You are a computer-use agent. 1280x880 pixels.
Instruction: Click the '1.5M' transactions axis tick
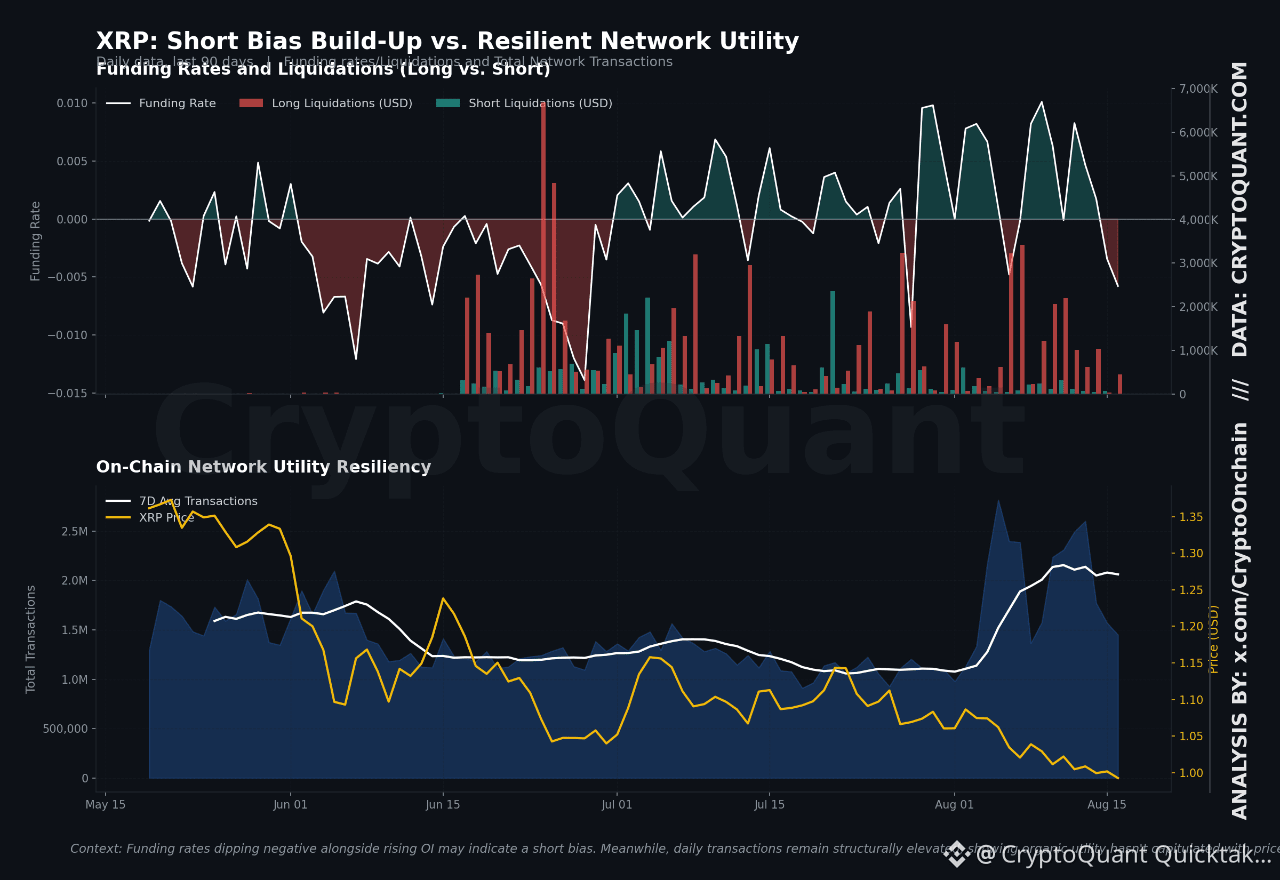point(74,630)
